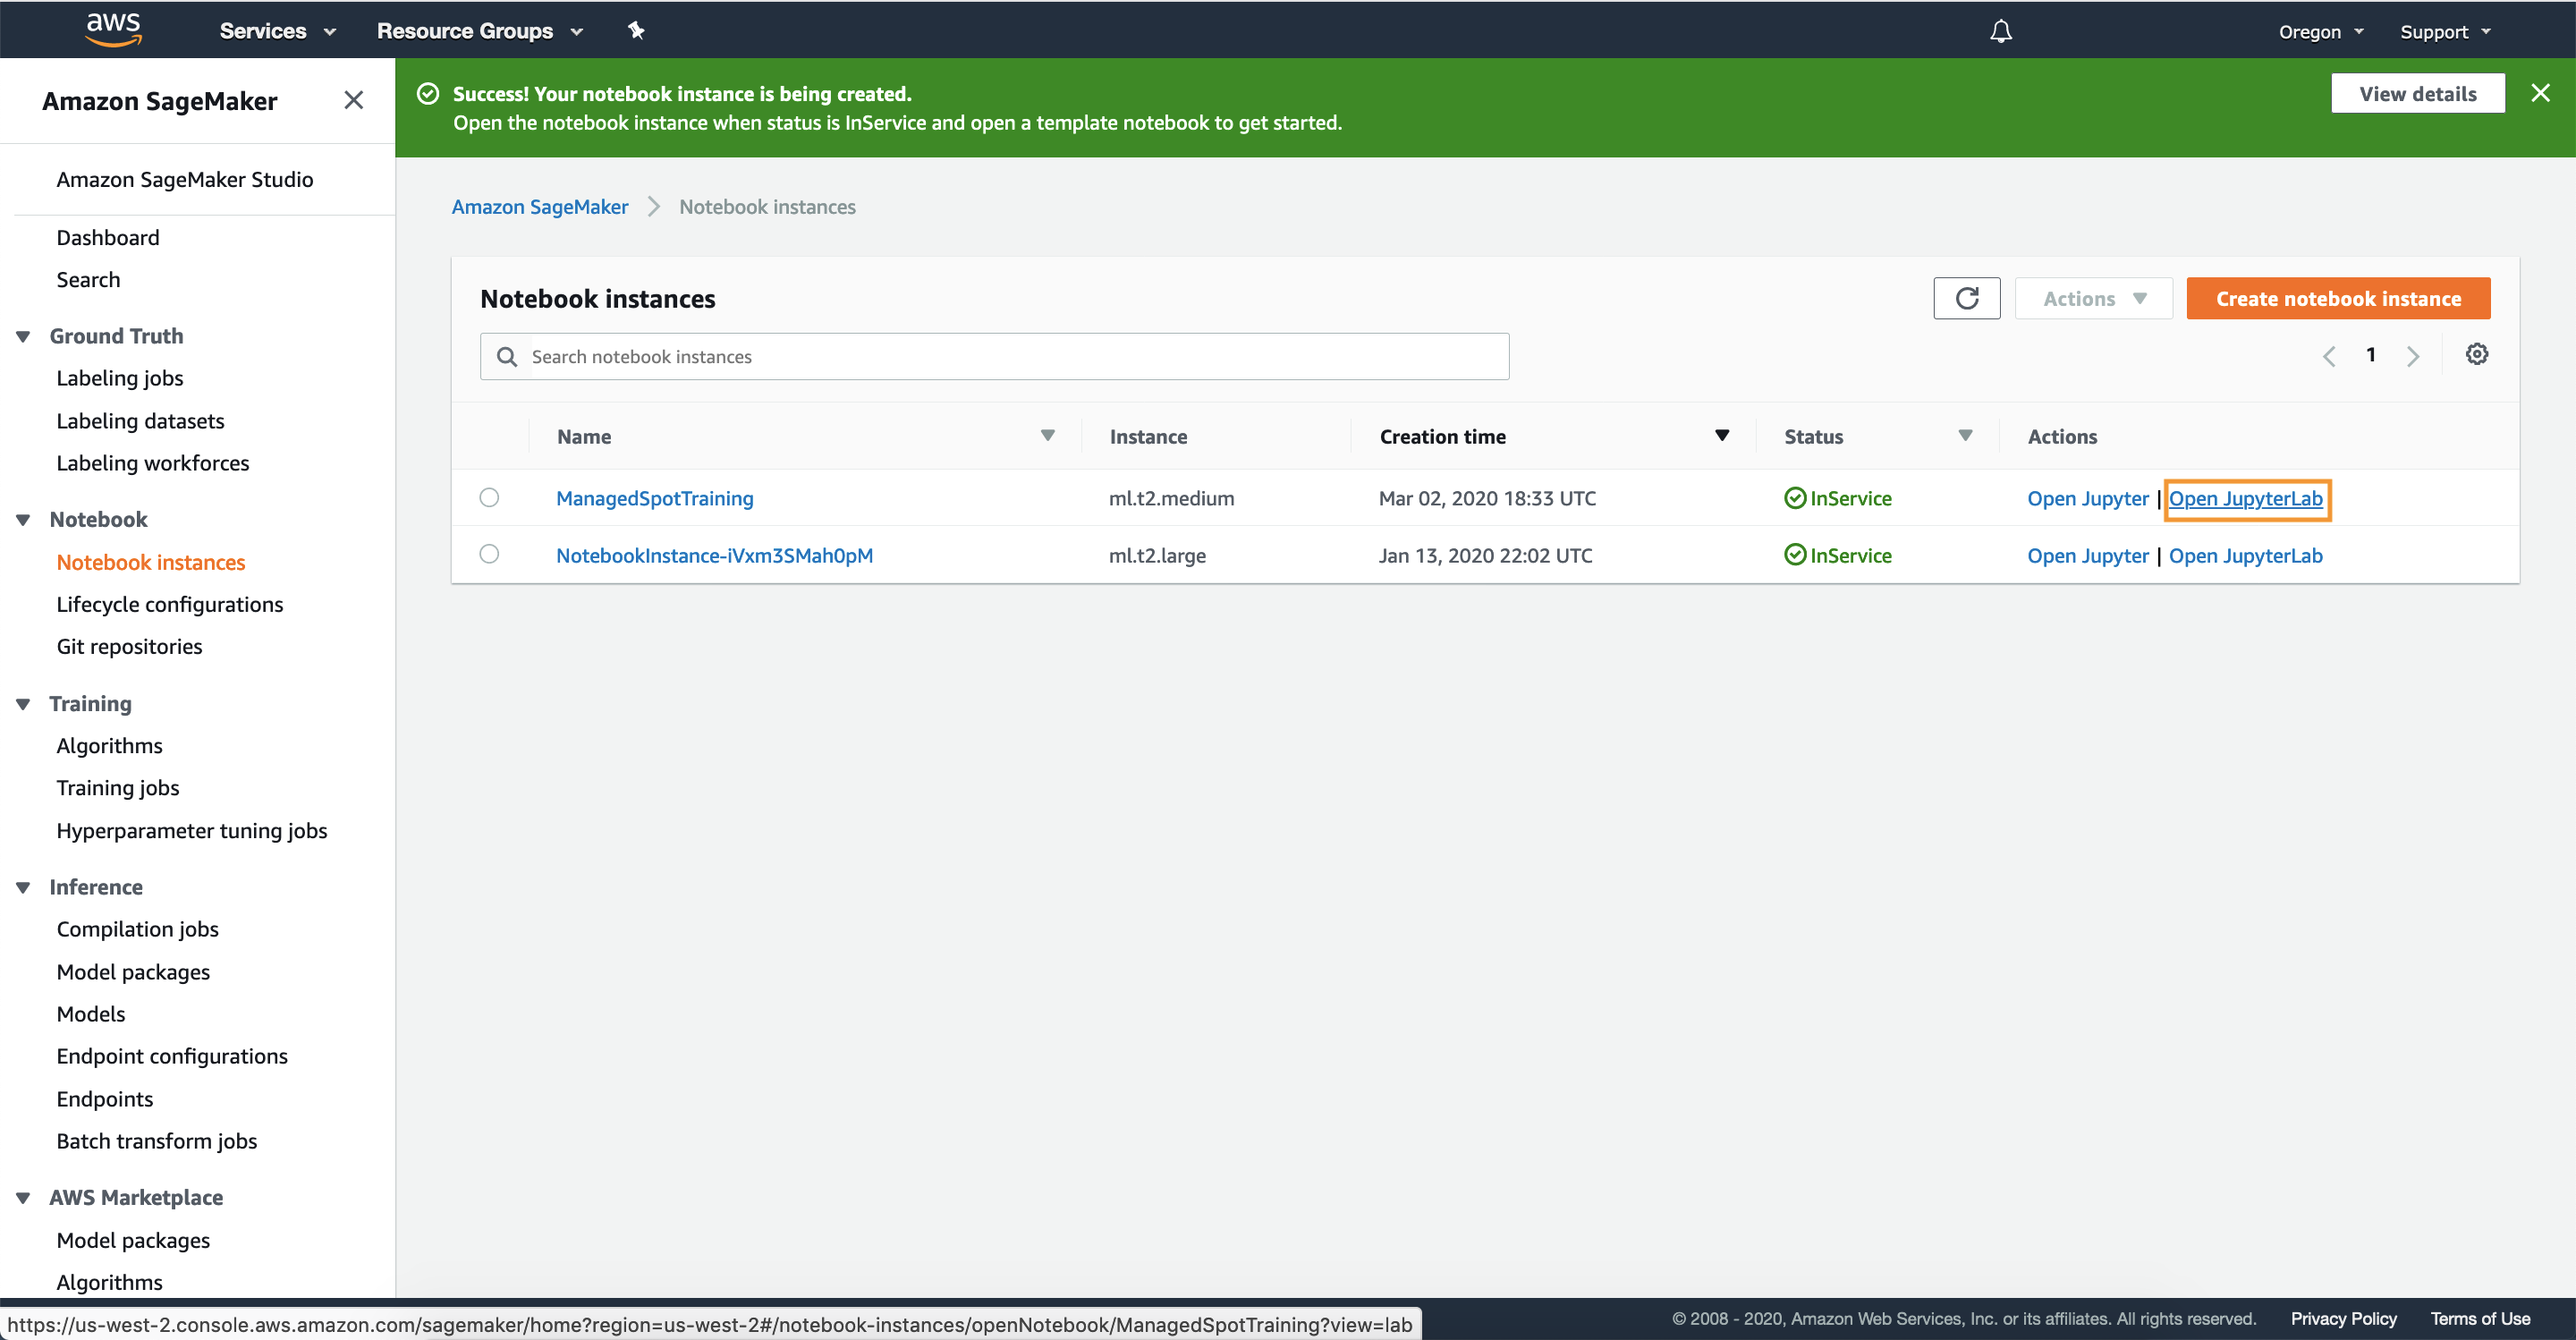Open Search in sidebar
Screen dimensions: 2576x1340
(x=88, y=280)
